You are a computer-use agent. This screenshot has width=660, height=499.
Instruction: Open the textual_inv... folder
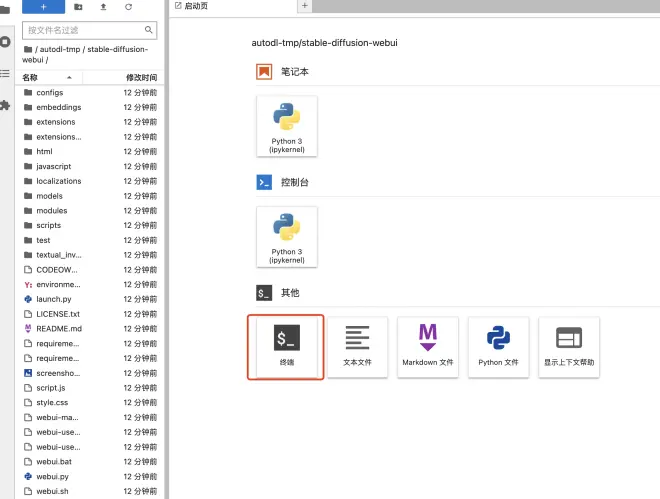(90, 255)
